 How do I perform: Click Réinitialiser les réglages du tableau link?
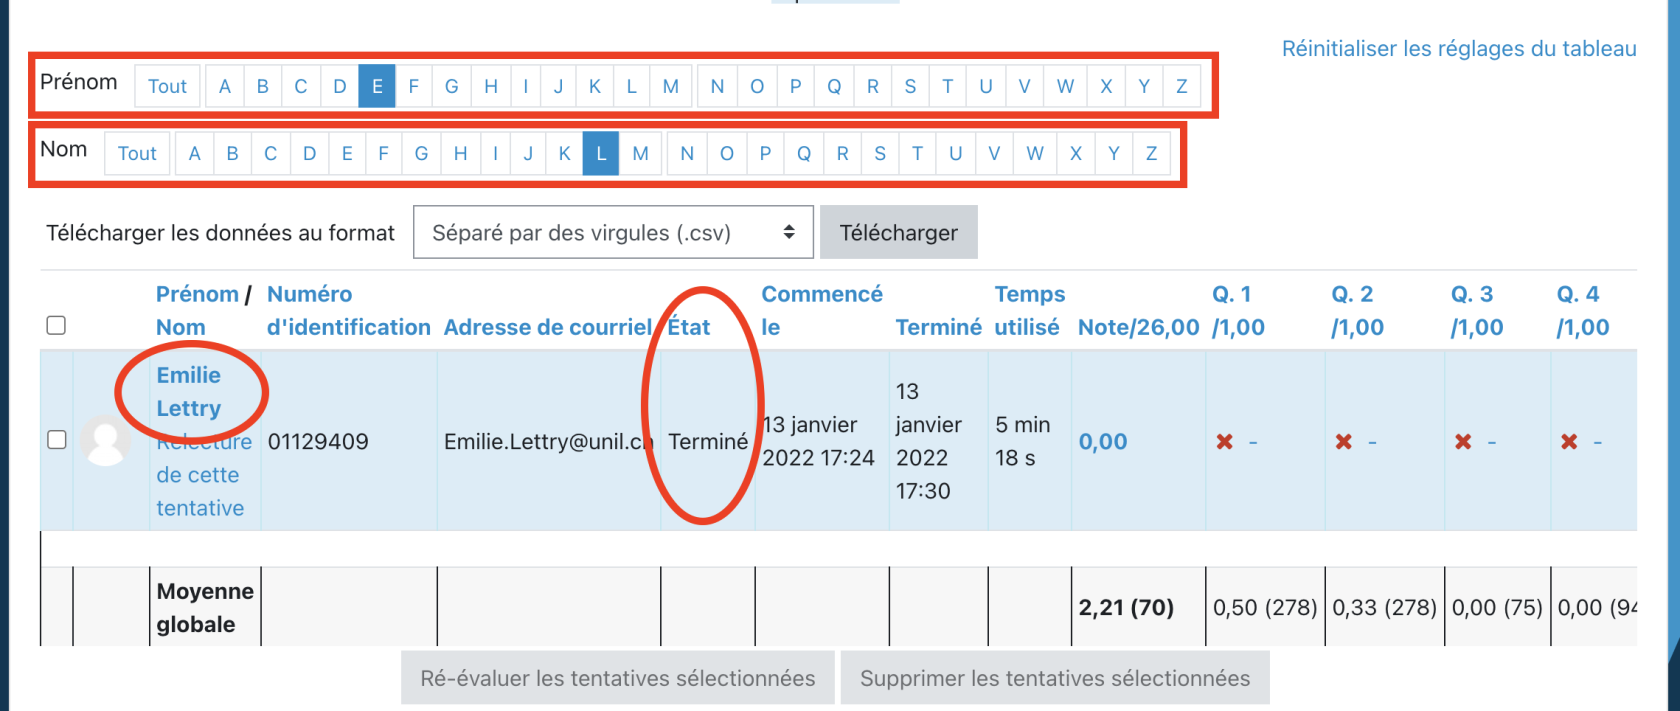(1458, 49)
